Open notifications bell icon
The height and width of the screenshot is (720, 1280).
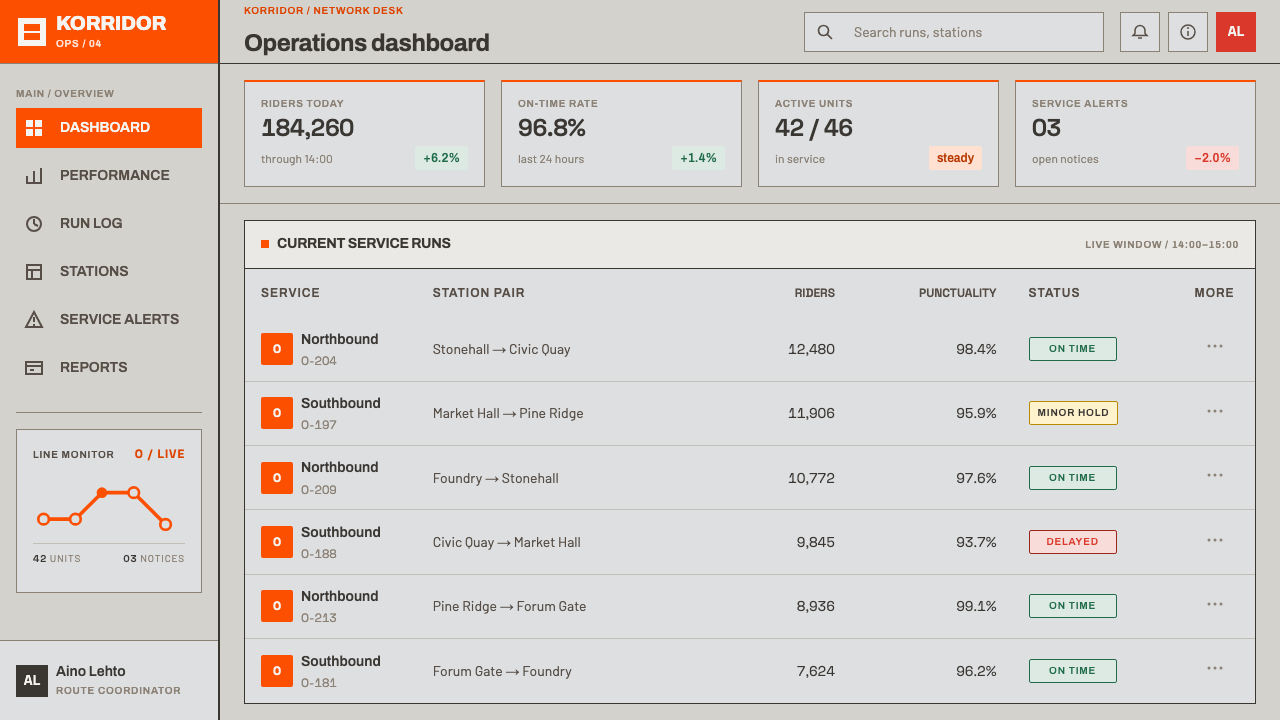click(1140, 32)
